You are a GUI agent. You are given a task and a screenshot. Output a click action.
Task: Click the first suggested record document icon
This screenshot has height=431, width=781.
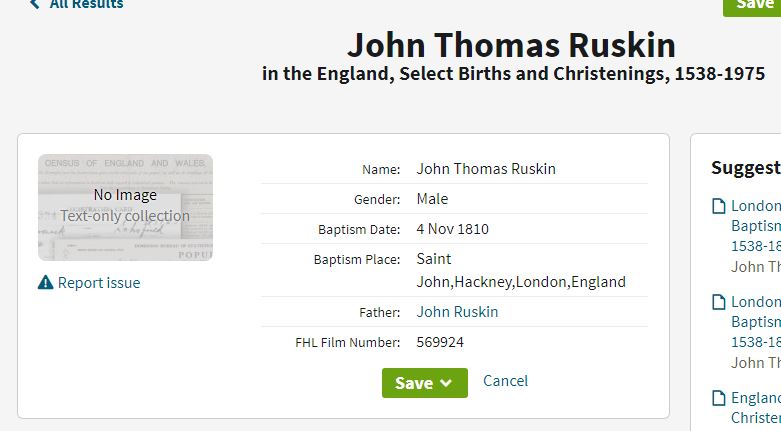[x=718, y=206]
